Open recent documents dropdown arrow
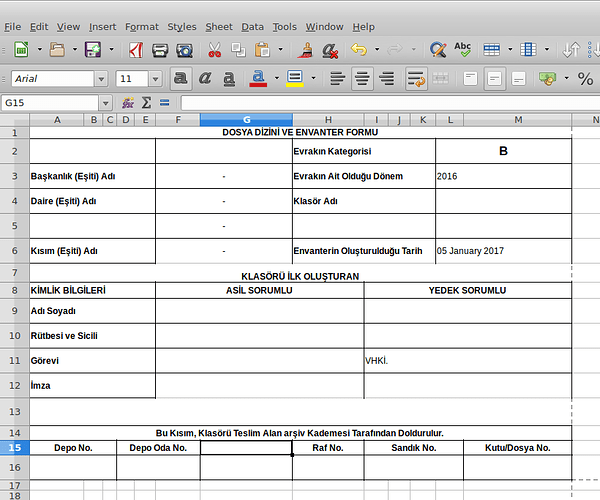The height and width of the screenshot is (500, 600). pos(75,50)
